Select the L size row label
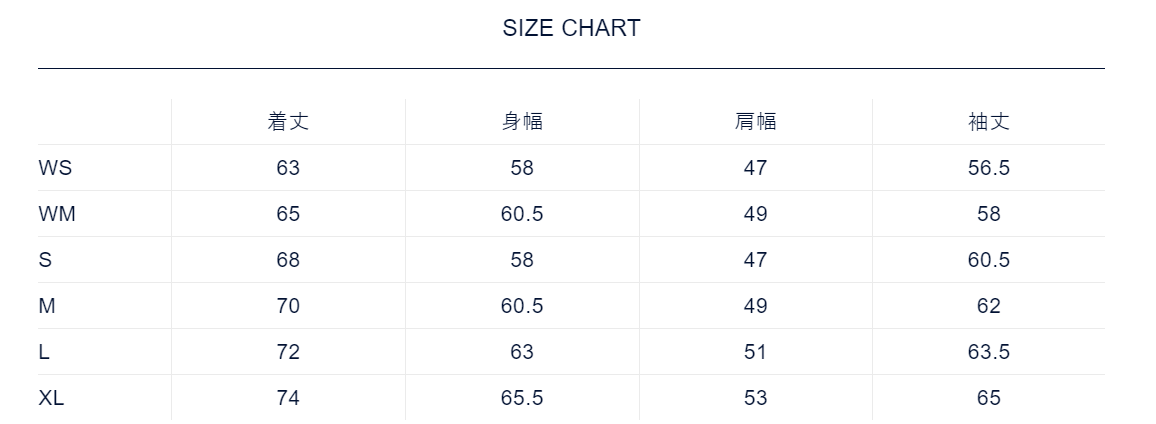This screenshot has height=424, width=1156. [44, 352]
